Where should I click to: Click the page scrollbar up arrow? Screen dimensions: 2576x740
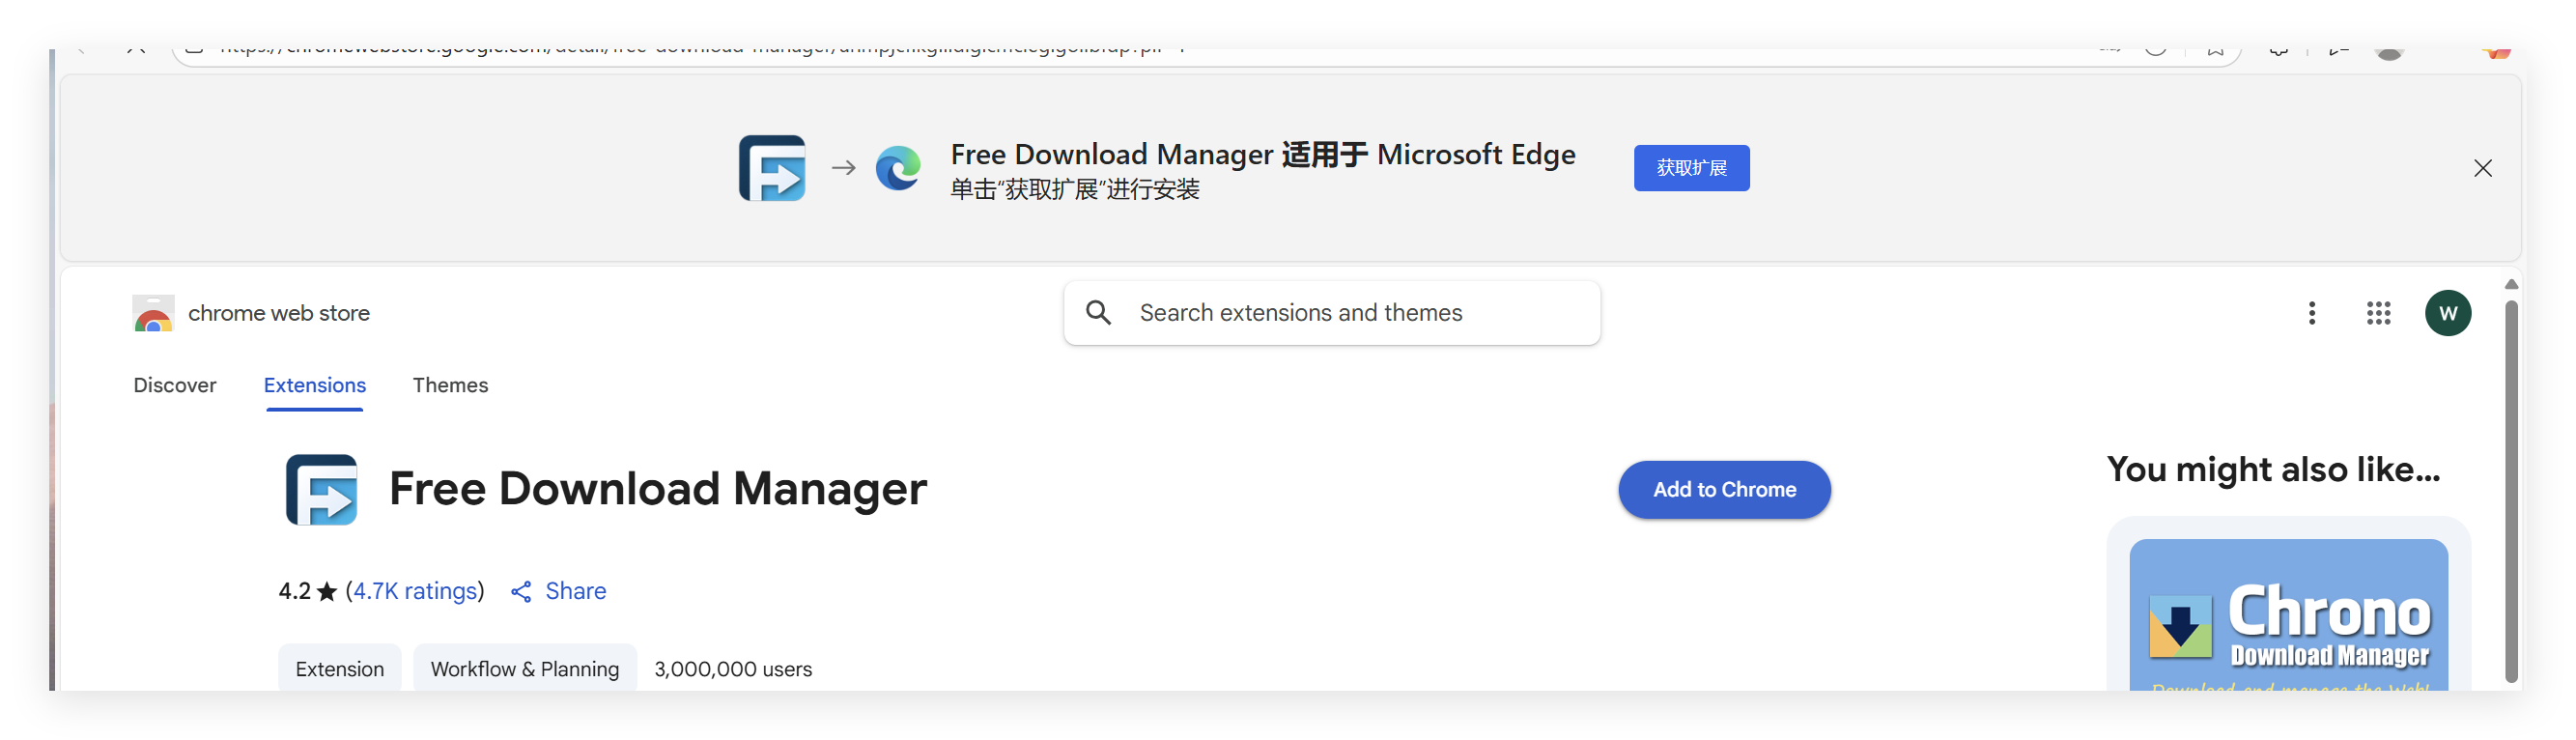pyautogui.click(x=2511, y=285)
